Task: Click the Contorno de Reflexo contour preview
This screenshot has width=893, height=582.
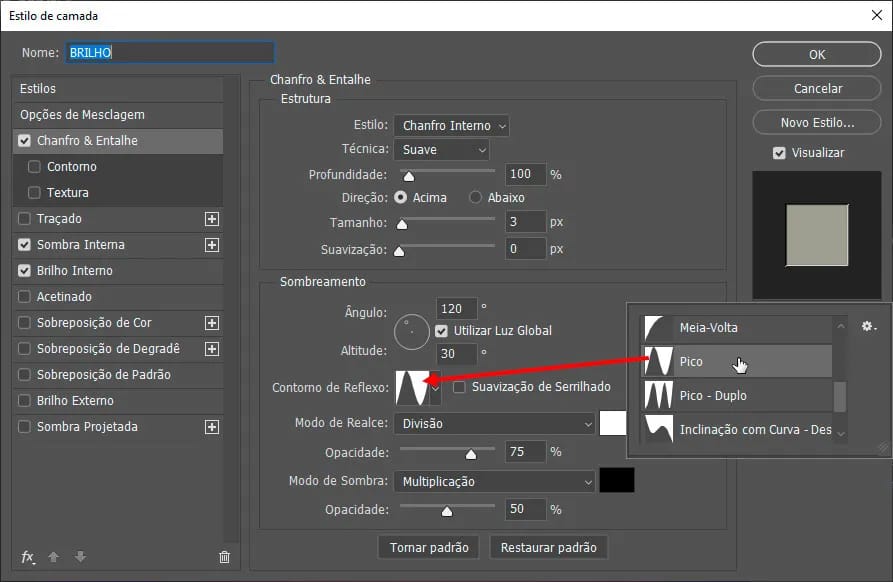Action: (412, 388)
